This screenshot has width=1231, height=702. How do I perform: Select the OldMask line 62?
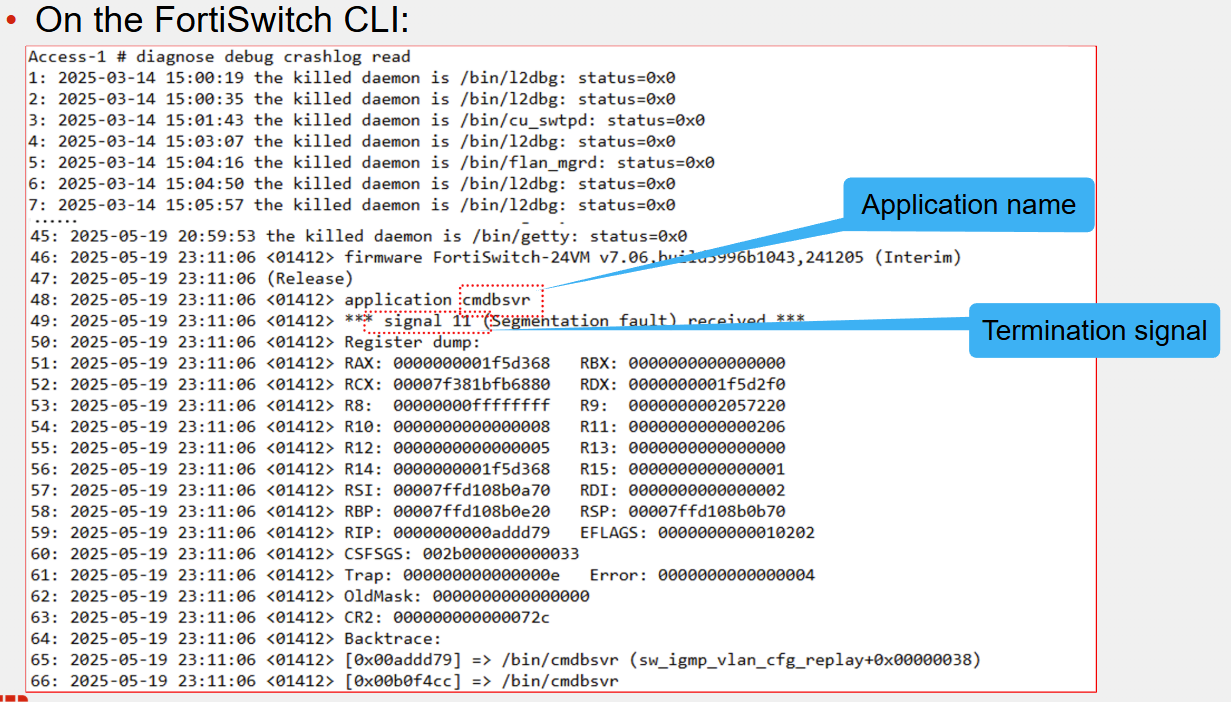[x=309, y=596]
